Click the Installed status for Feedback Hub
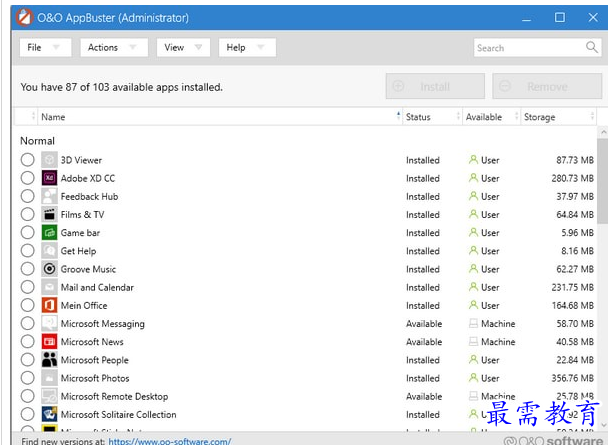This screenshot has height=445, width=608. pos(423,197)
